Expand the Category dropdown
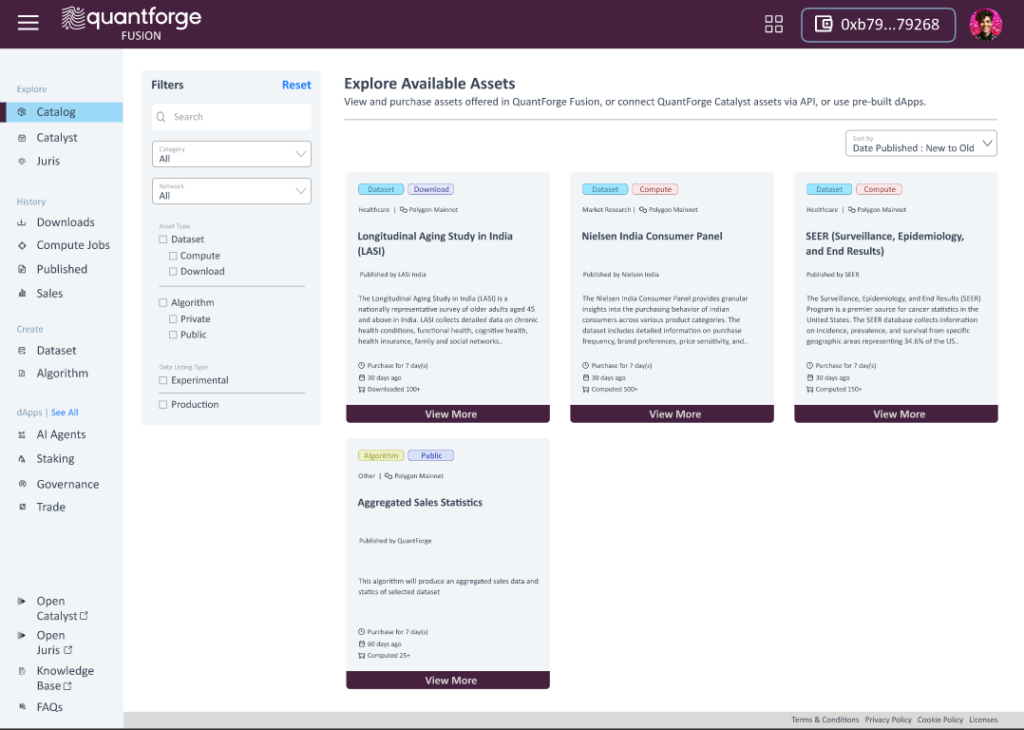Viewport: 1024px width, 730px height. click(231, 154)
